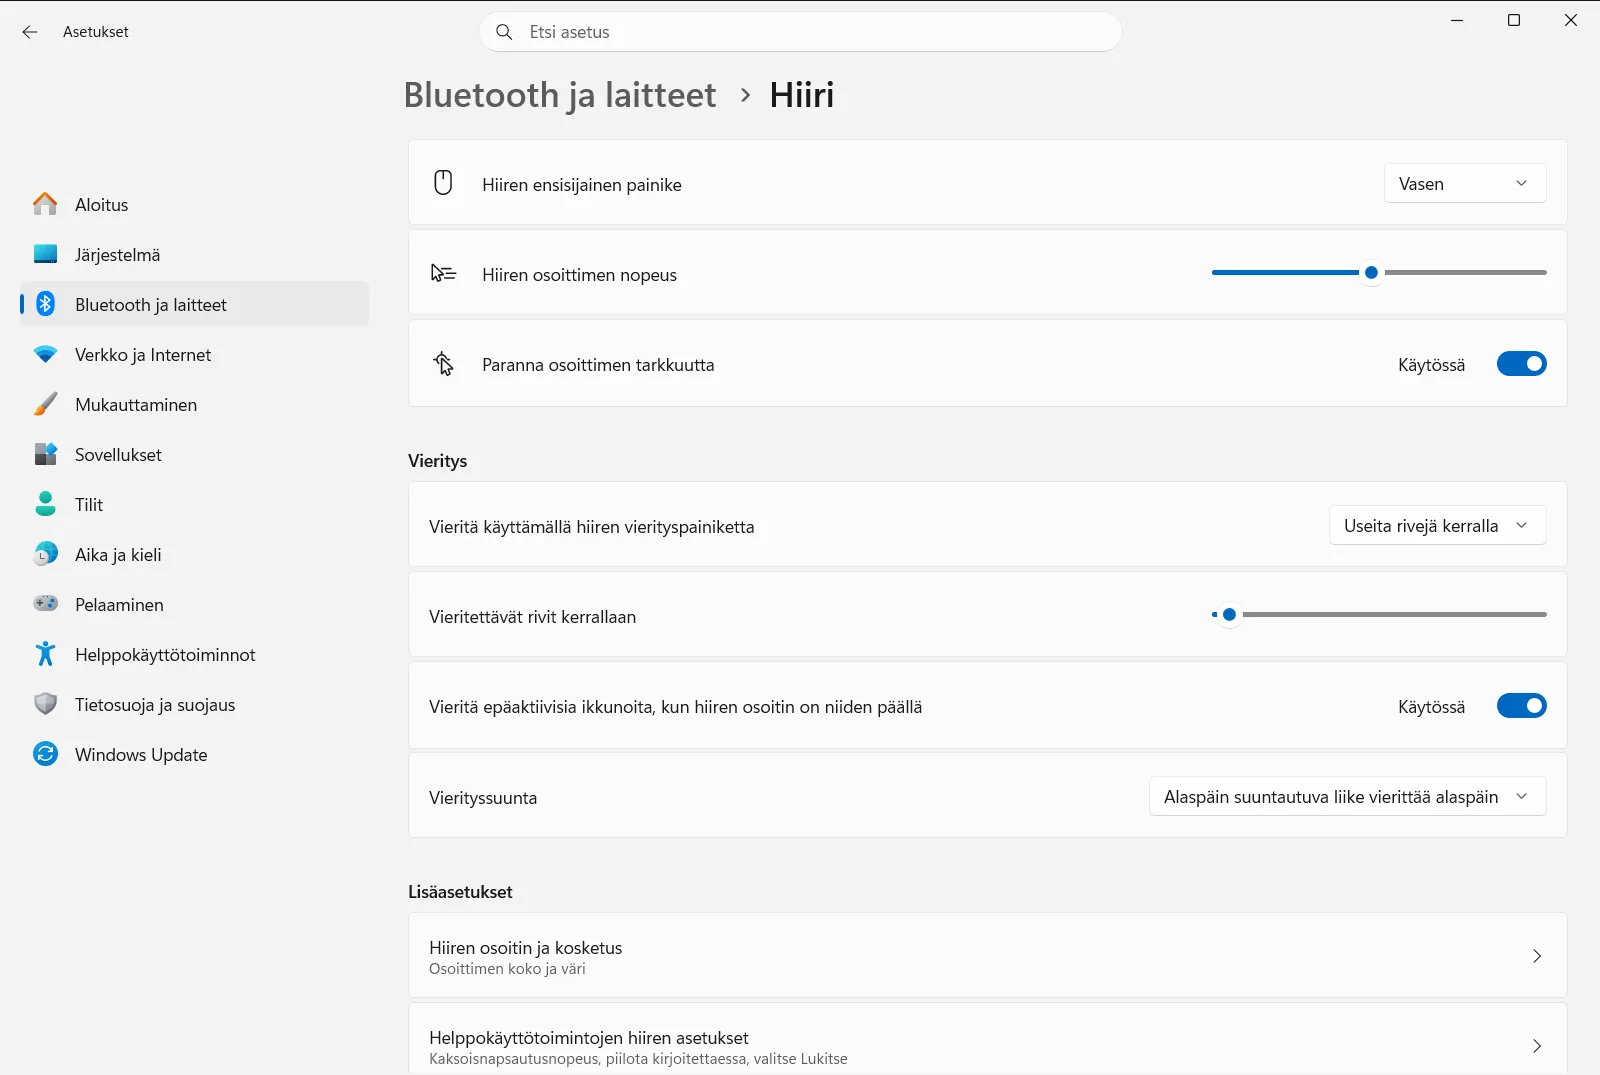Click the Verkko ja Internet wifi icon

pyautogui.click(x=45, y=354)
